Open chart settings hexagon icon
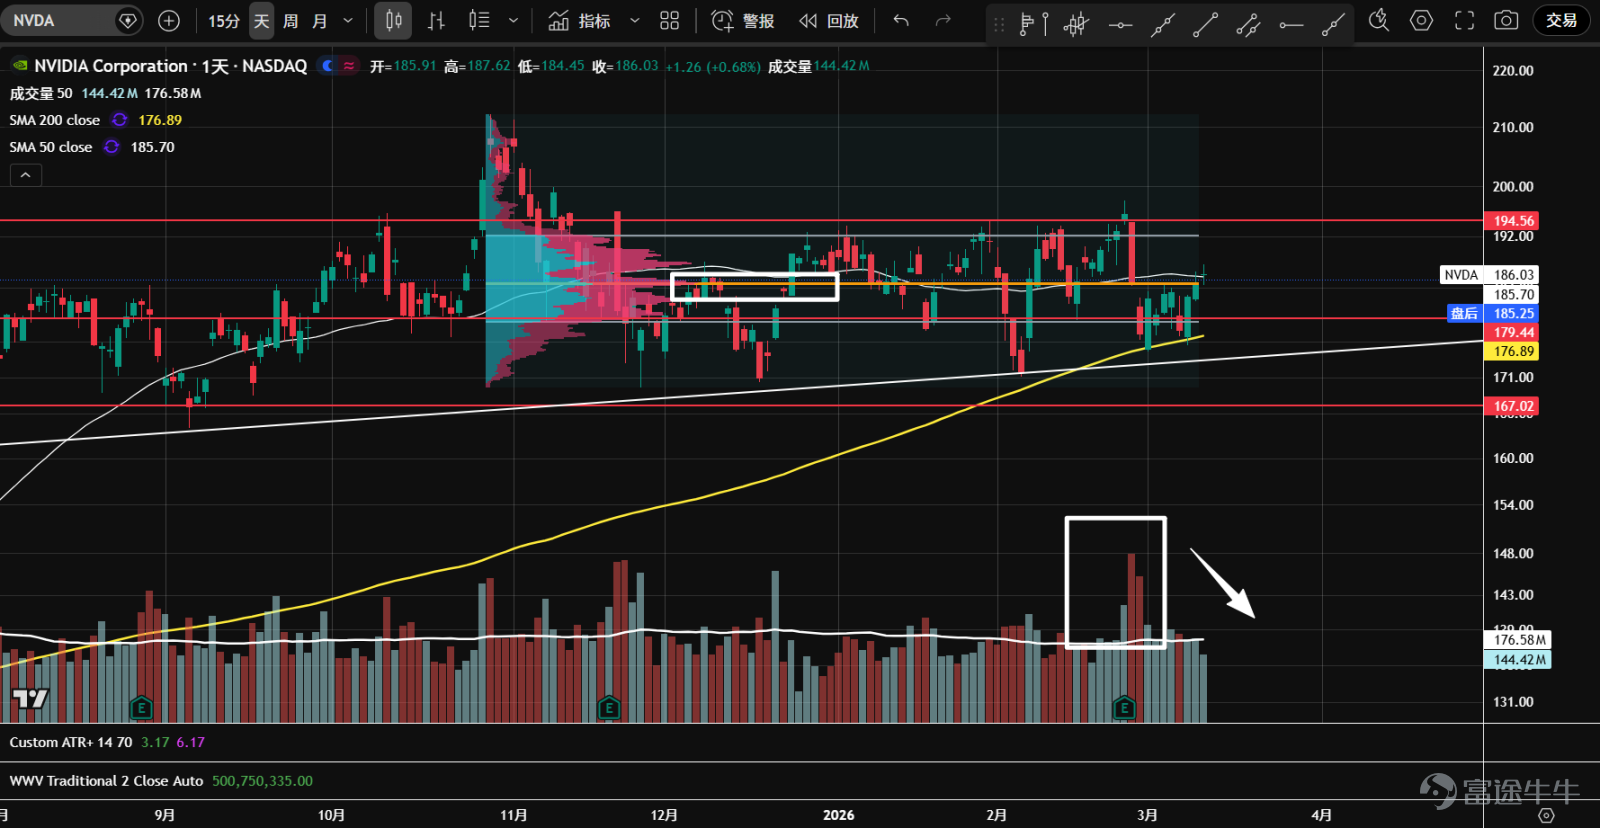1600x828 pixels. [1421, 20]
